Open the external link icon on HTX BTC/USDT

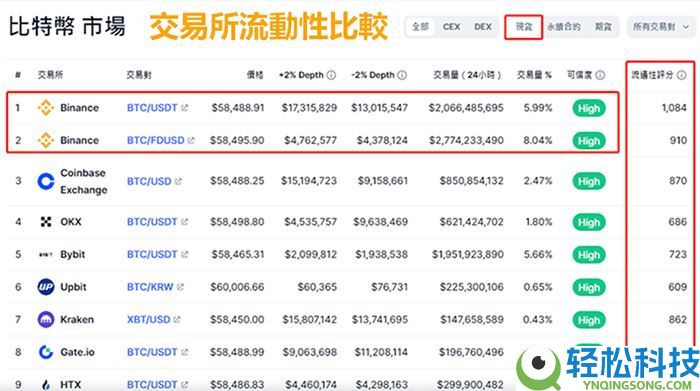click(184, 384)
